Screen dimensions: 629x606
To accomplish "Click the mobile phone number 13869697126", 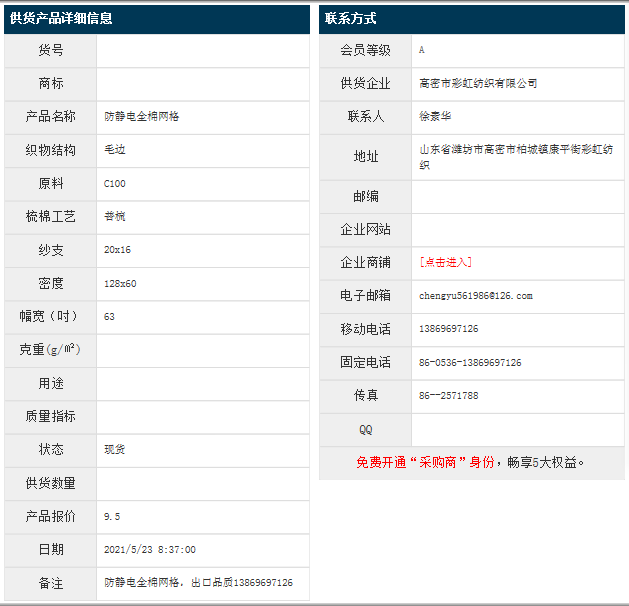I will tap(448, 329).
